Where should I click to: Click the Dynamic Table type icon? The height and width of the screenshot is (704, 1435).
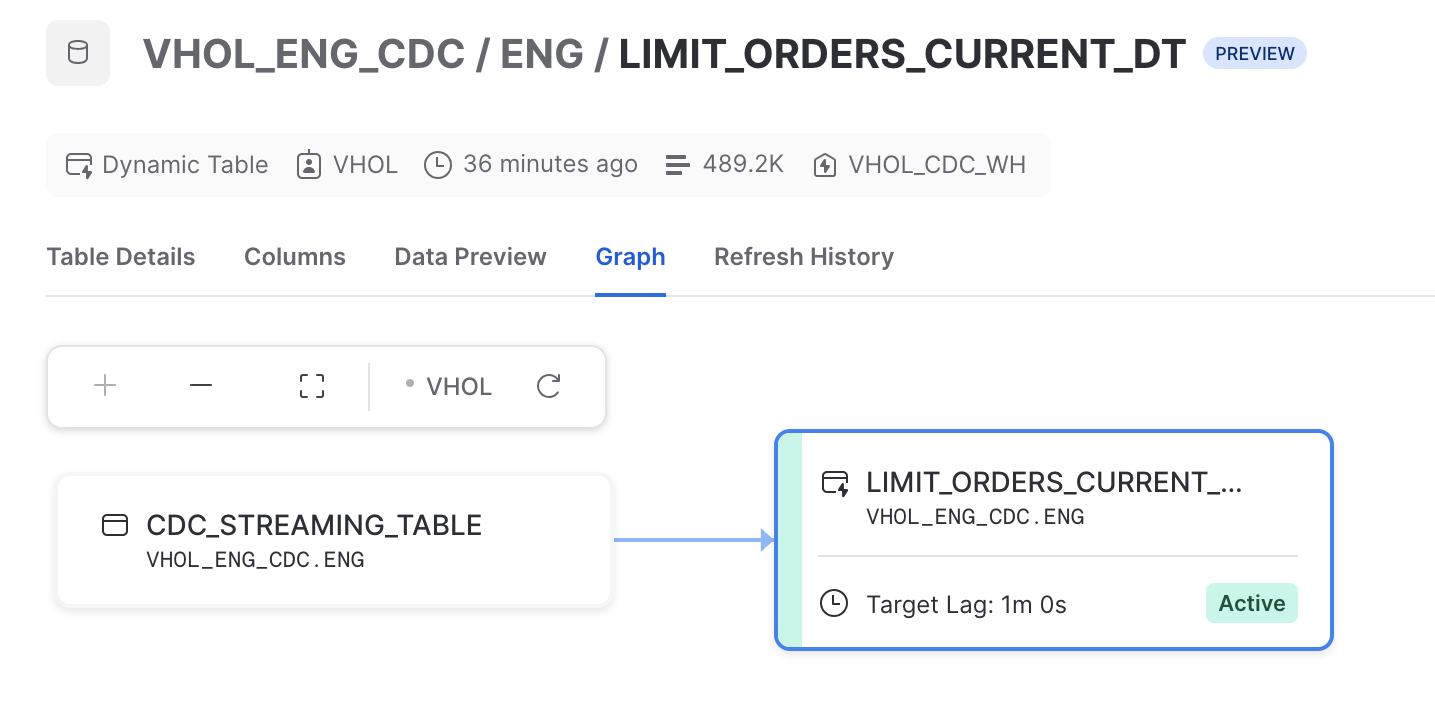(x=79, y=165)
